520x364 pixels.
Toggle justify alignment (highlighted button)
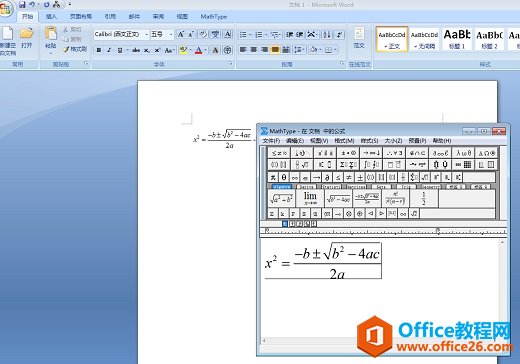tap(275, 50)
